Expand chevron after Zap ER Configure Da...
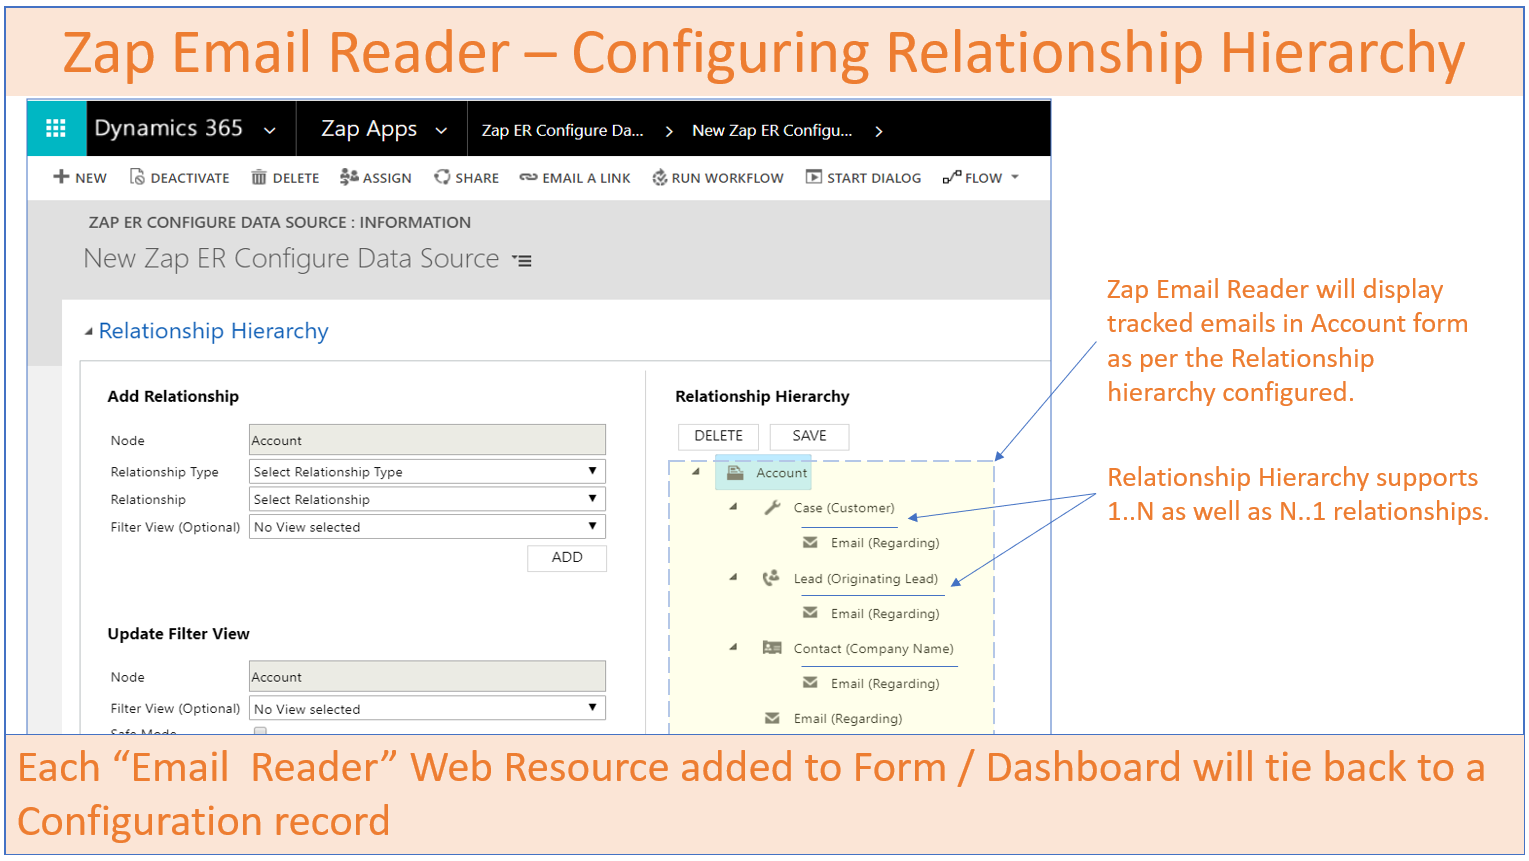Screen dimensions: 1529x861 (669, 131)
